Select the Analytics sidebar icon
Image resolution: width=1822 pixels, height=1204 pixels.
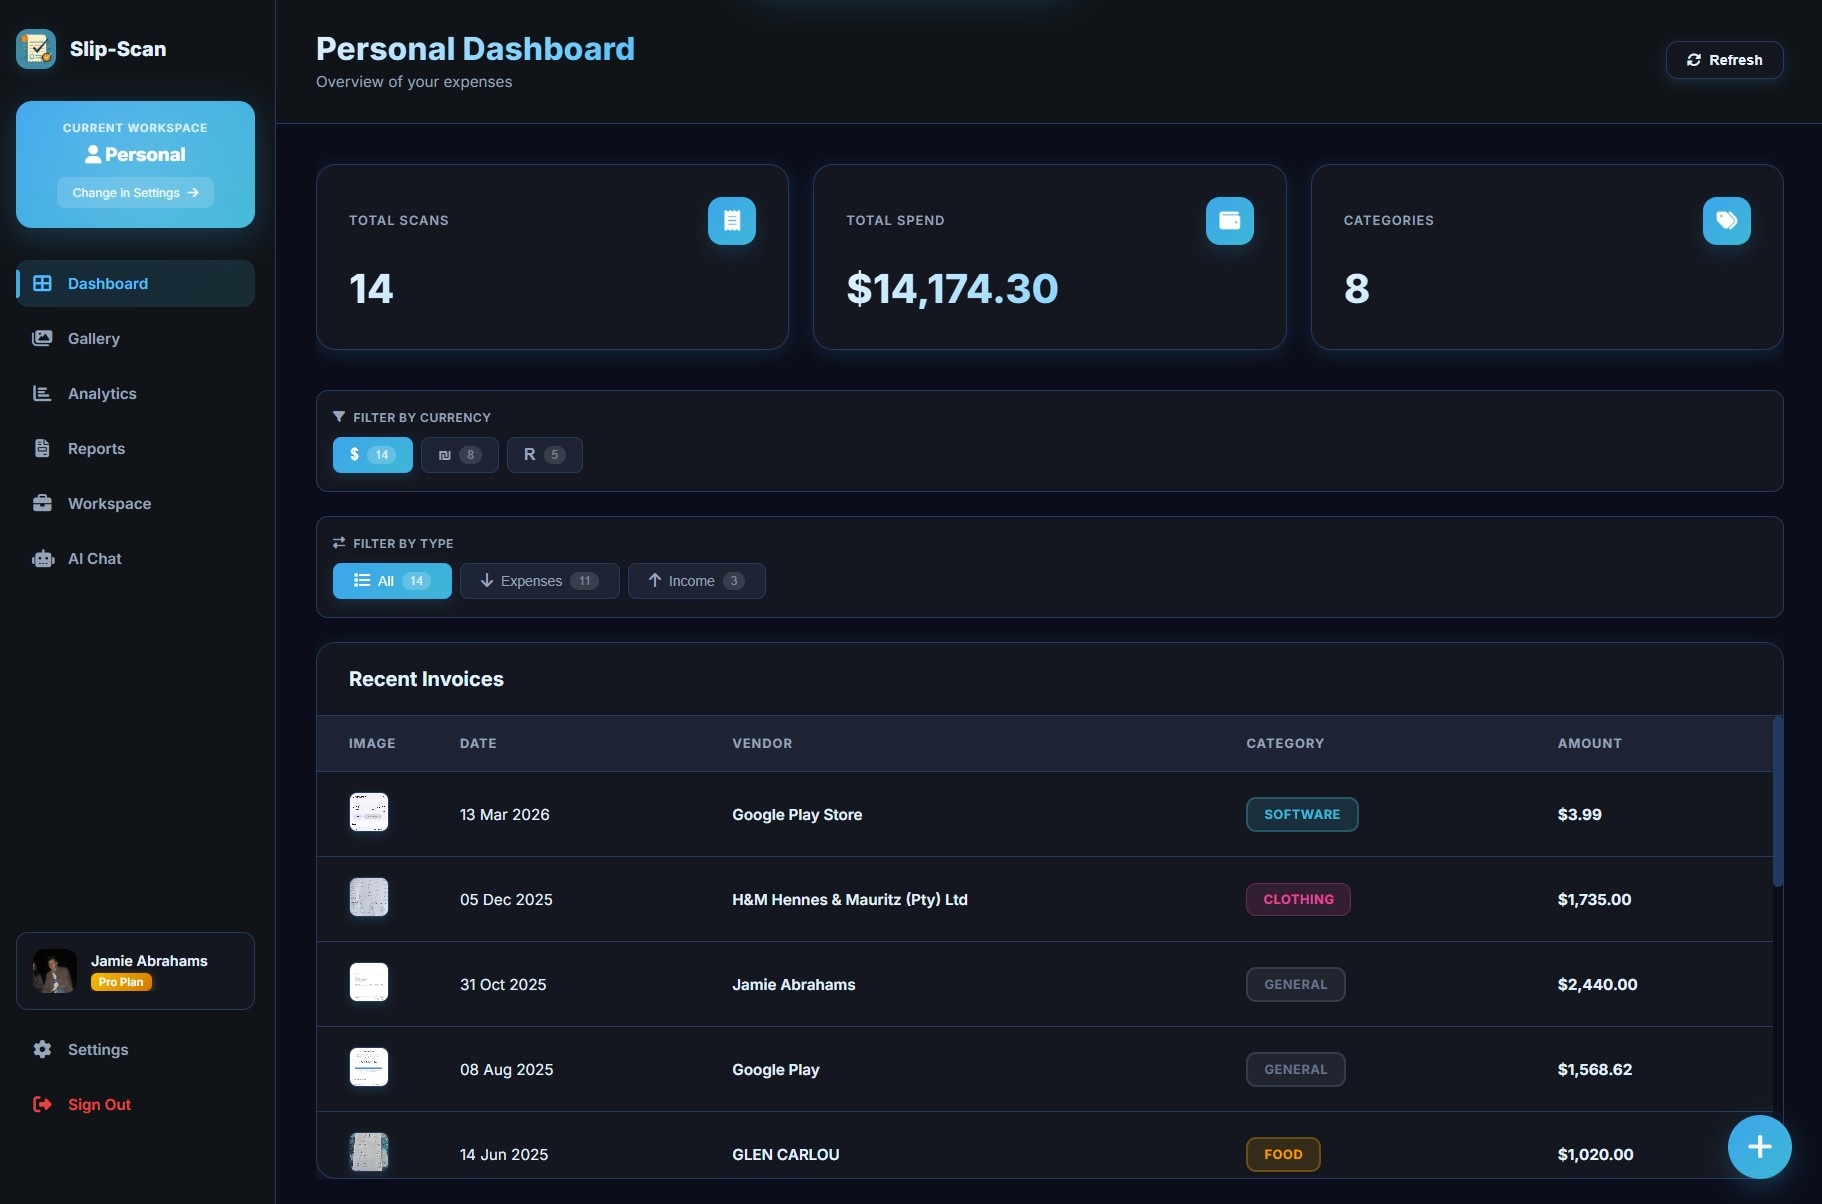(x=42, y=393)
